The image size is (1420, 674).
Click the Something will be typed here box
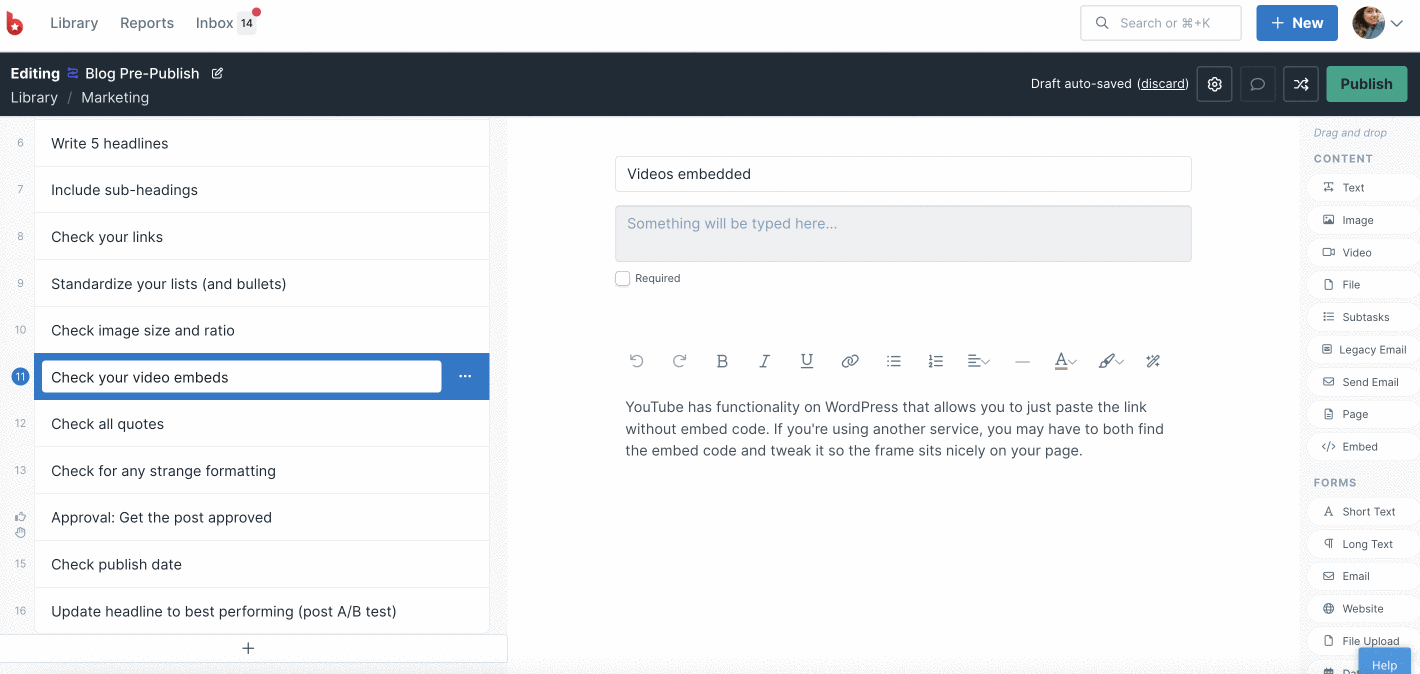pos(903,234)
